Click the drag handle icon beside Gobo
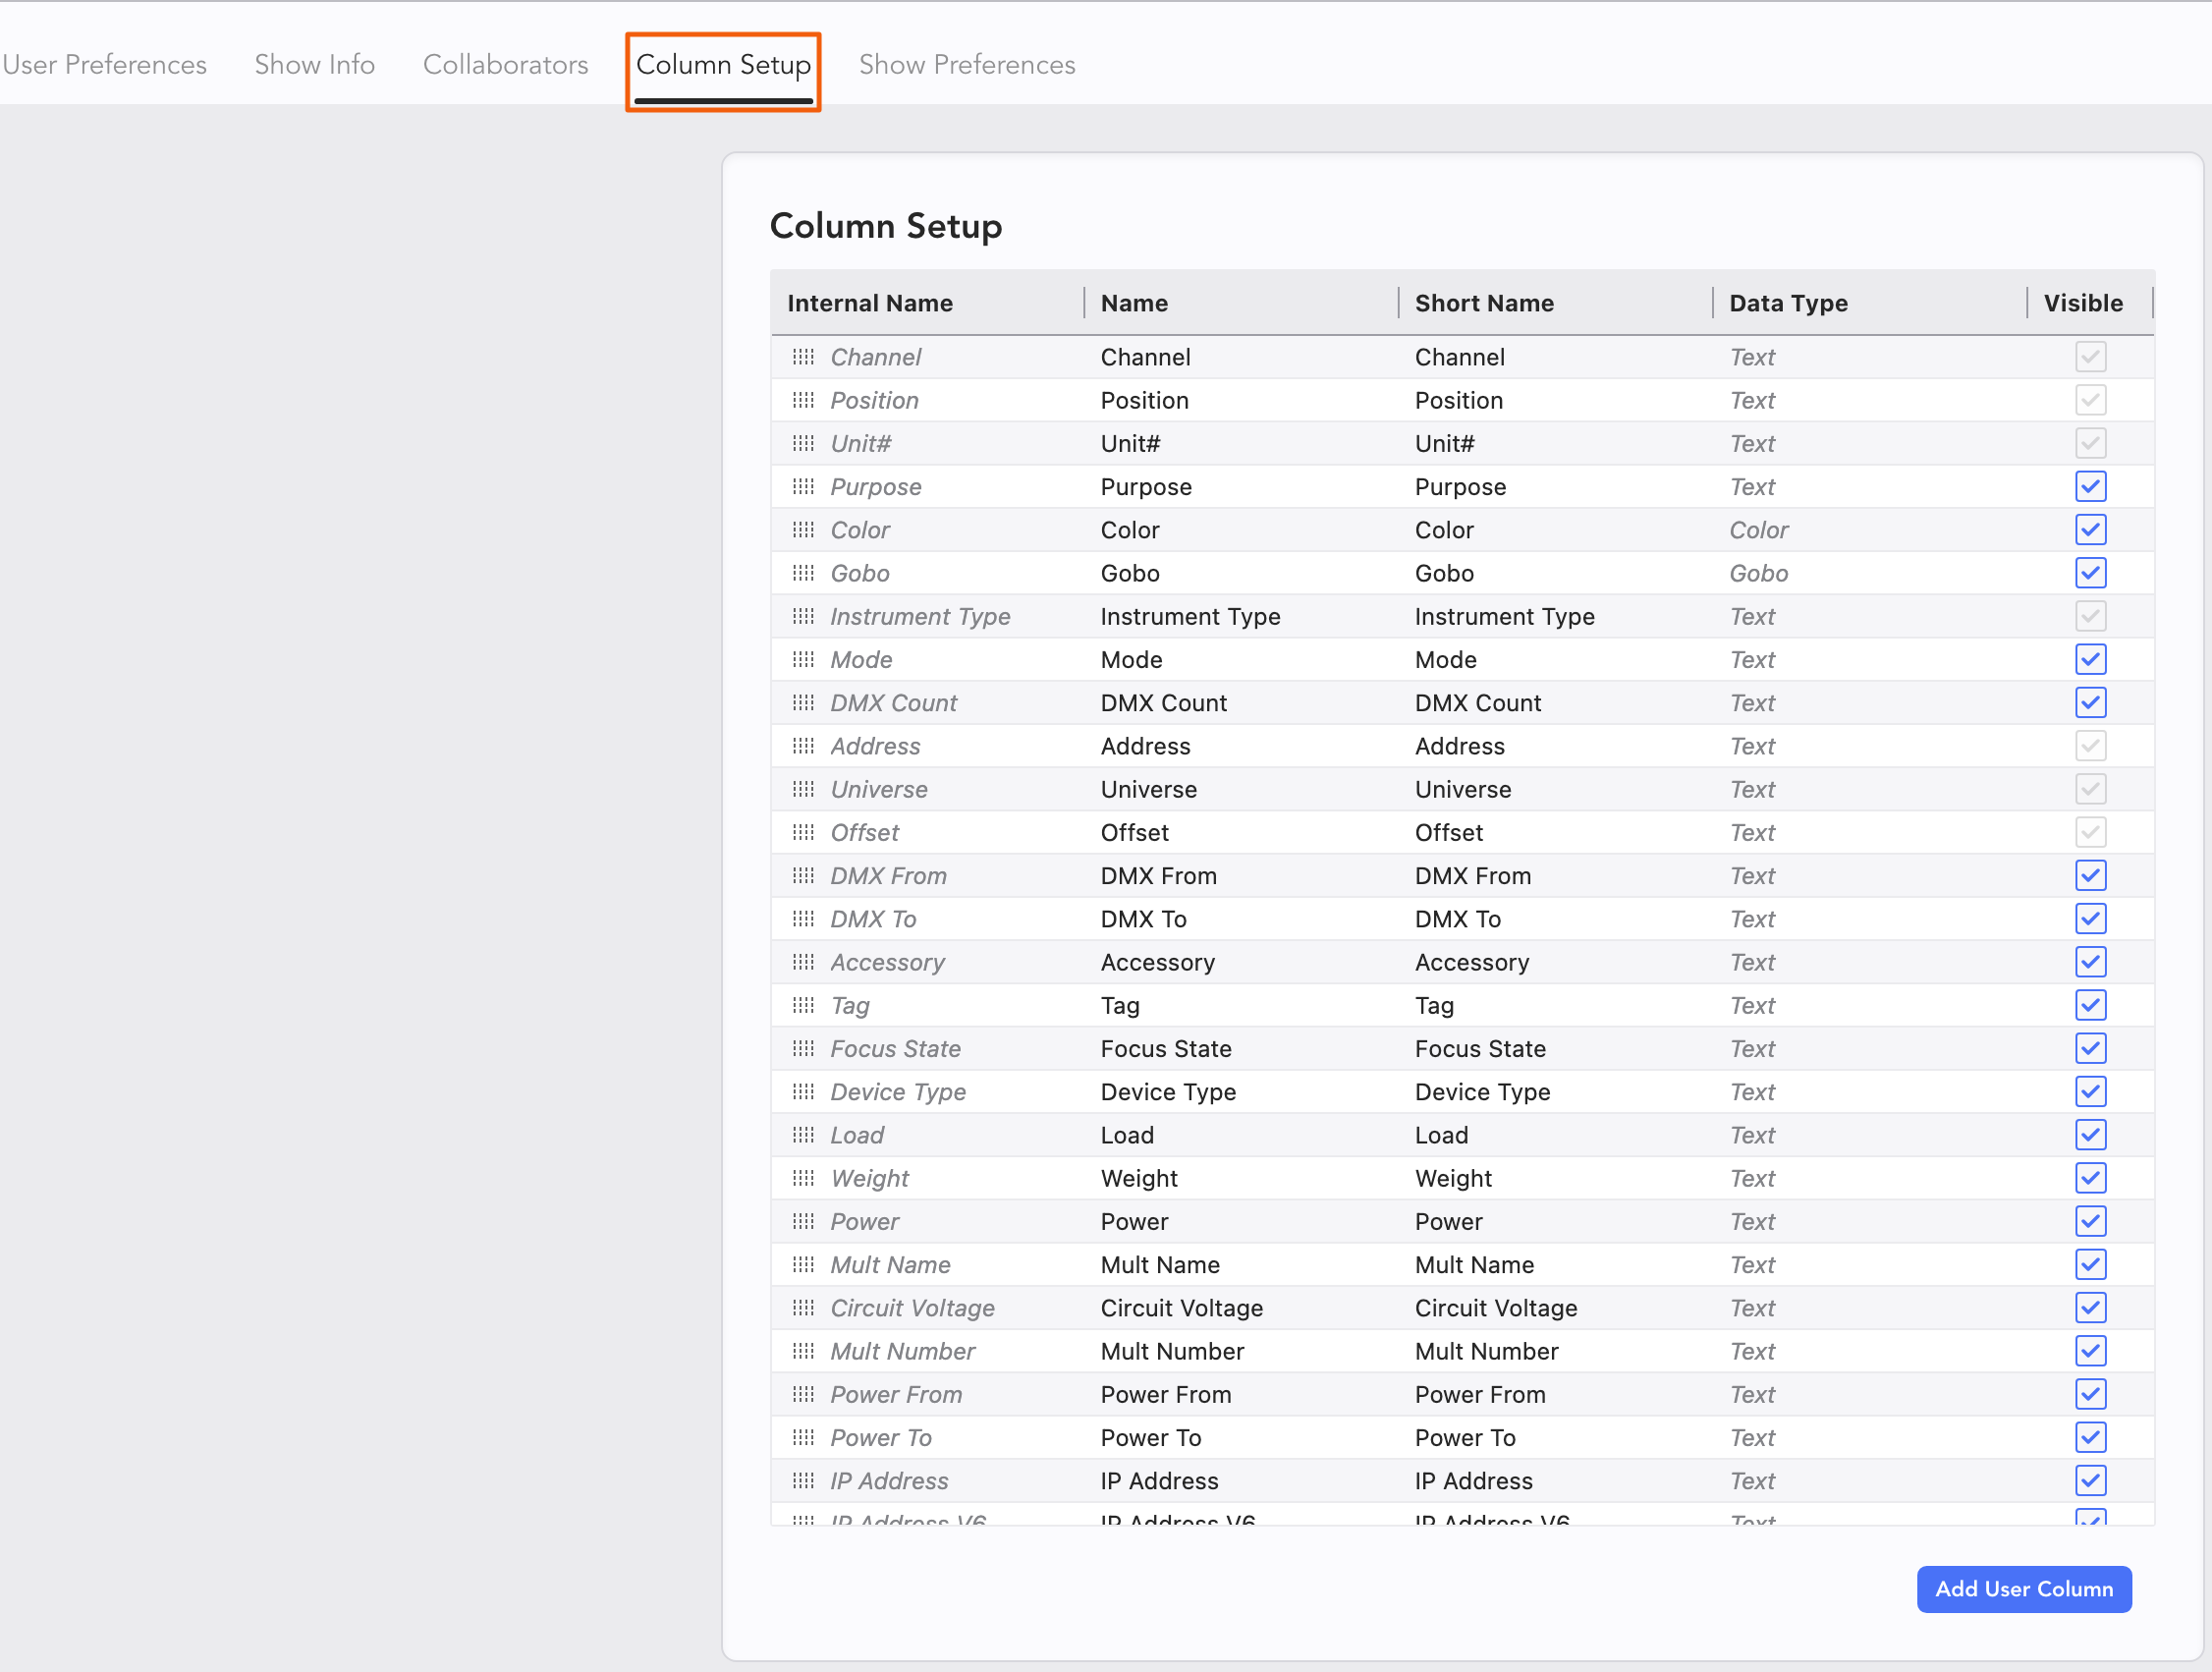The image size is (2212, 1672). pos(803,573)
